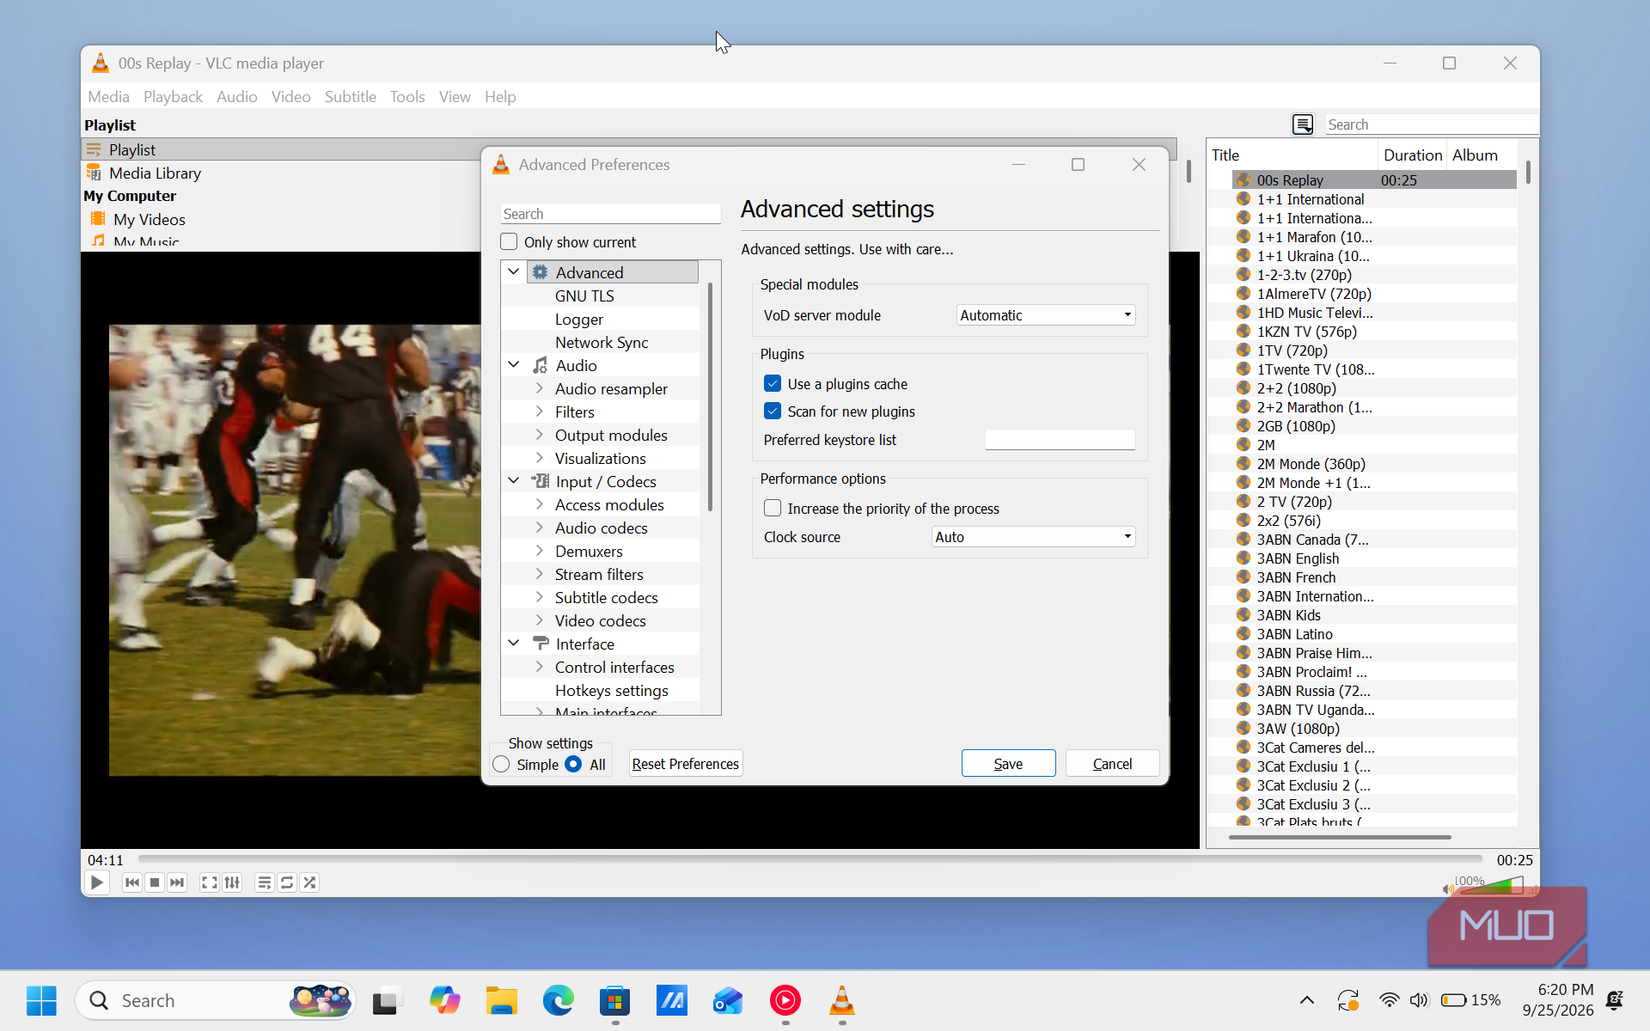Open Microsoft Edge from the taskbar
This screenshot has width=1650, height=1031.
pyautogui.click(x=558, y=1000)
